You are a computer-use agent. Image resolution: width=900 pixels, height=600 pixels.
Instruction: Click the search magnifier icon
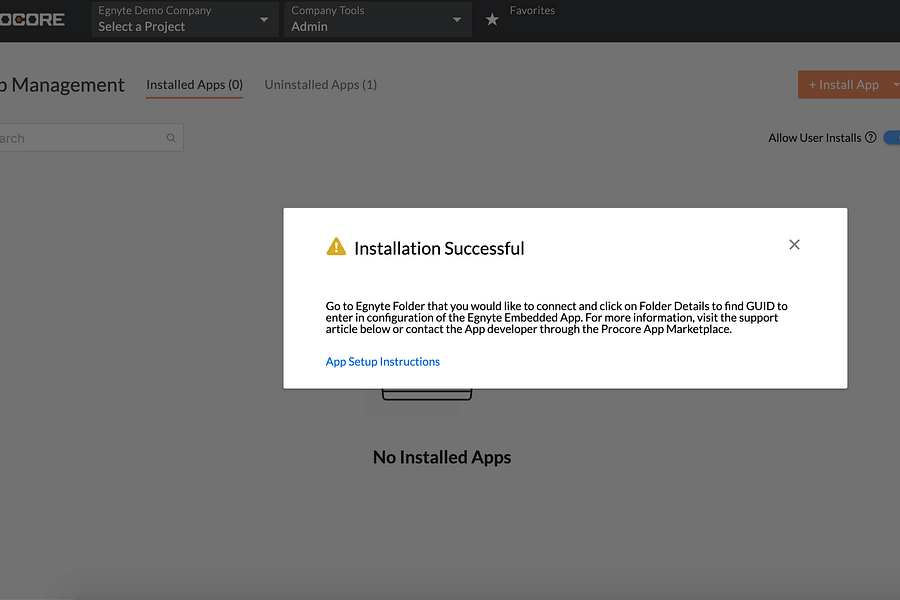point(170,137)
